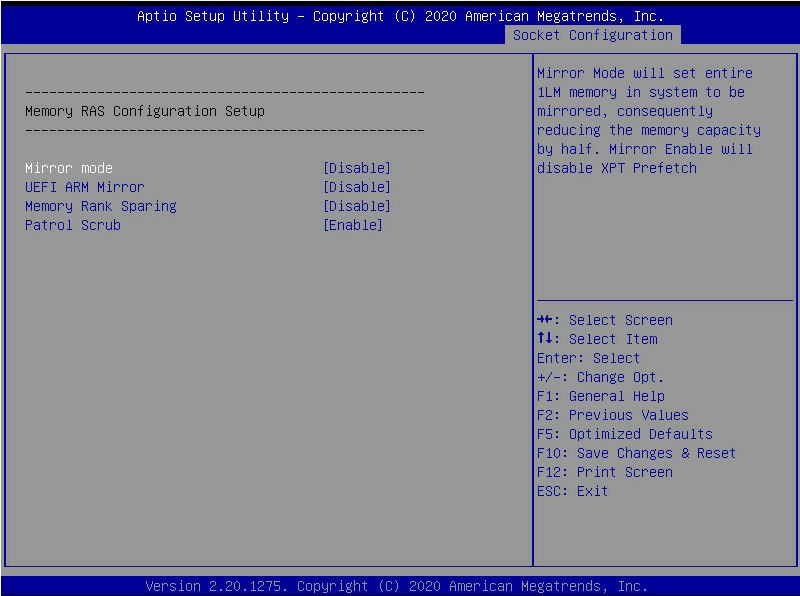Click the F5: Optimized Defaults hint

pos(624,434)
